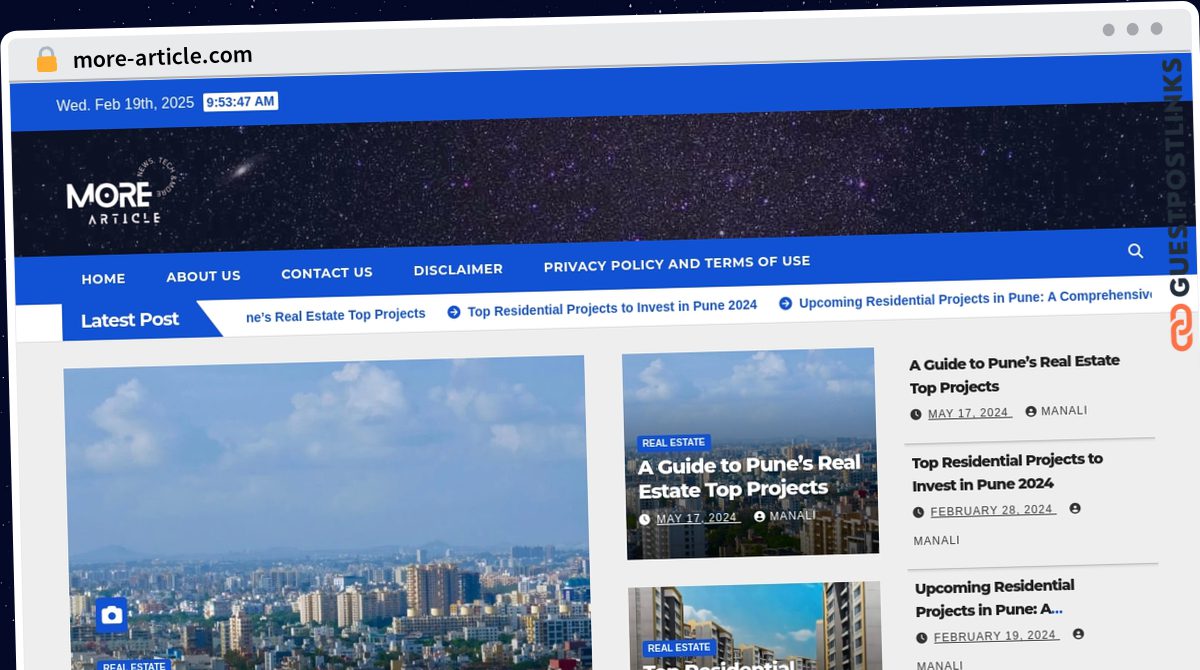
Task: Click MANALI author name on the card
Action: click(793, 516)
